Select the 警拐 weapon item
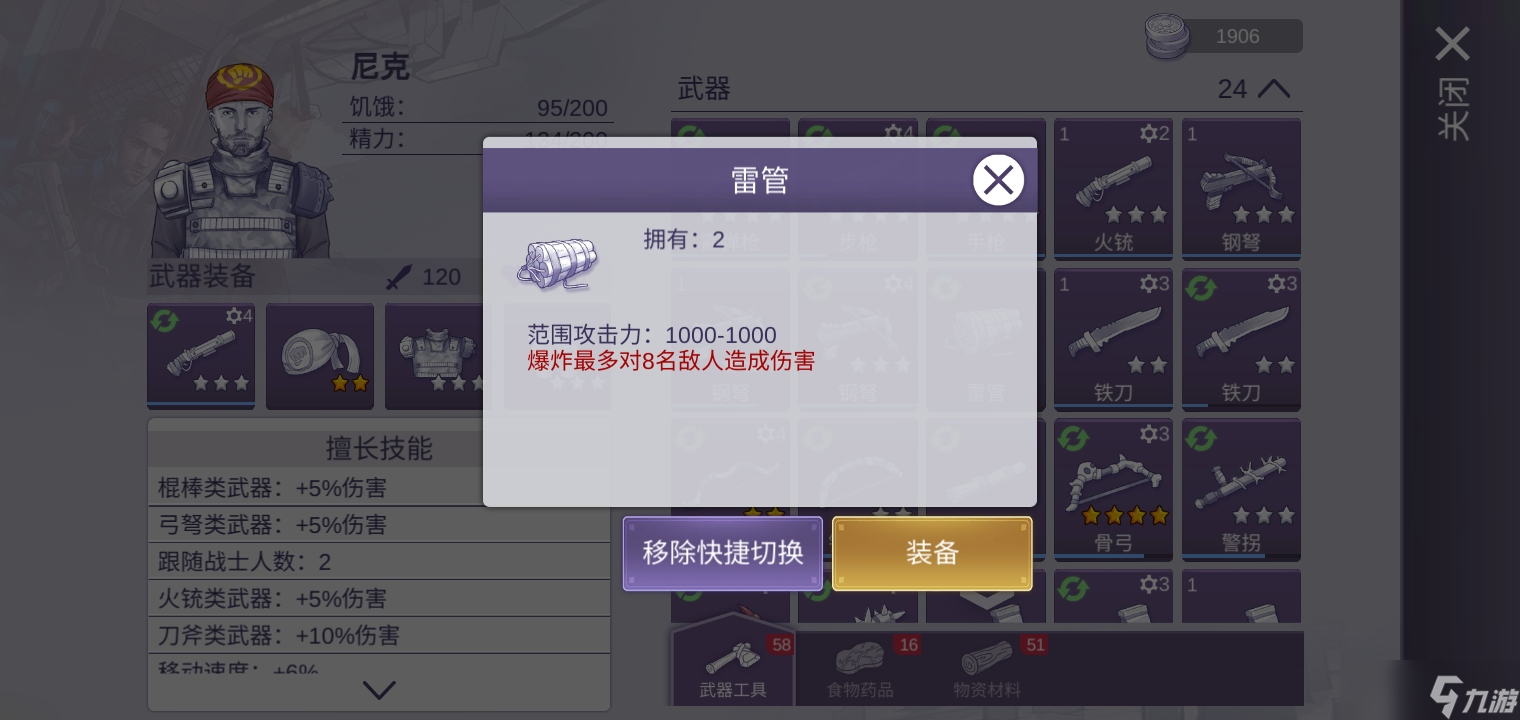 [x=1241, y=490]
